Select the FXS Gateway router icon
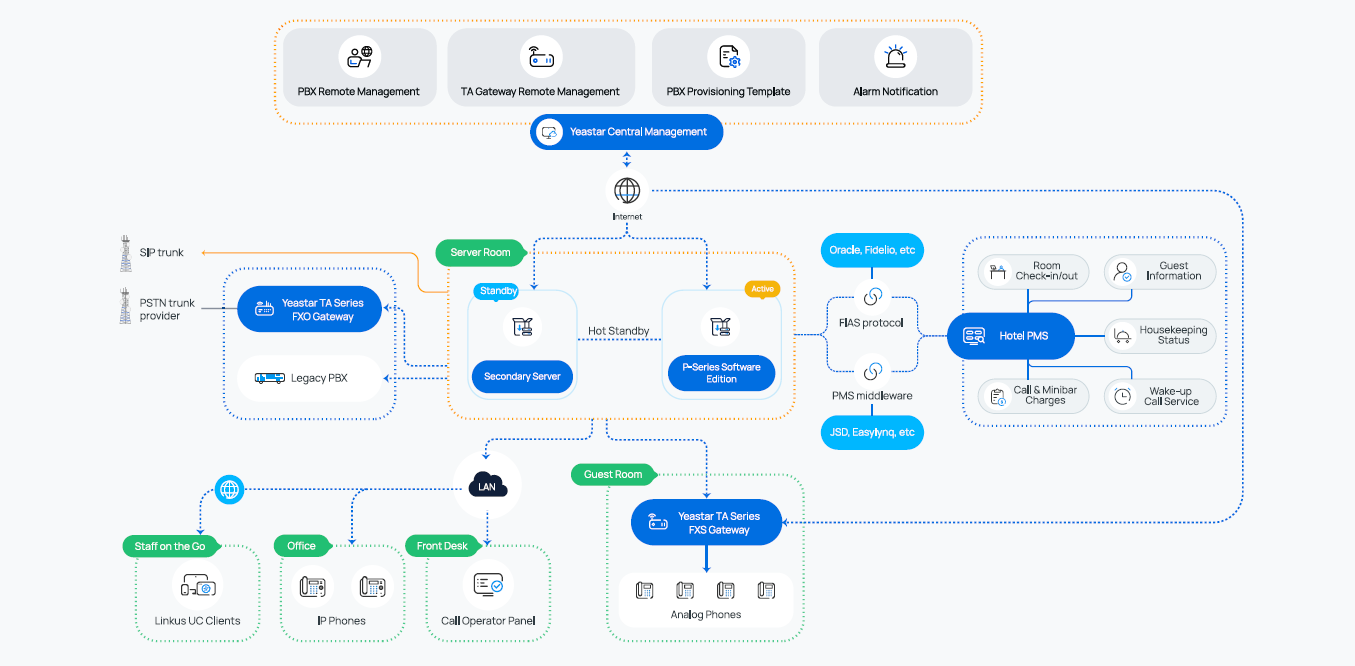This screenshot has width=1355, height=666. pos(657,522)
